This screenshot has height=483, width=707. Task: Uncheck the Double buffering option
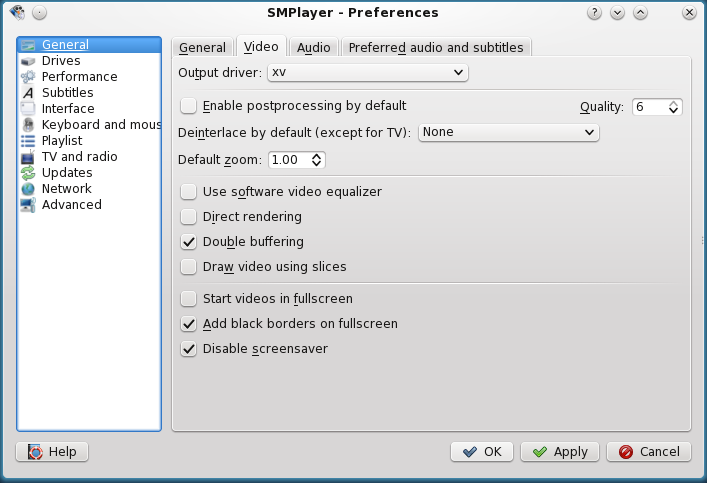coord(188,242)
